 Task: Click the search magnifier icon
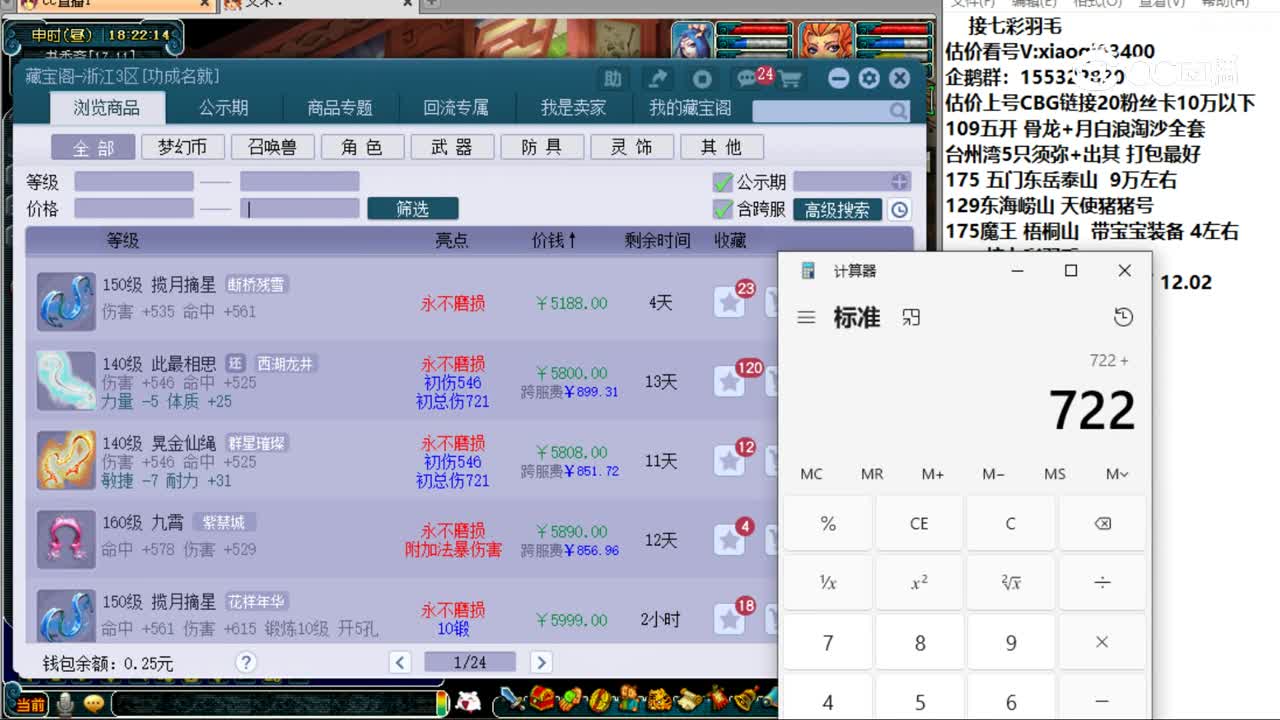tap(898, 113)
